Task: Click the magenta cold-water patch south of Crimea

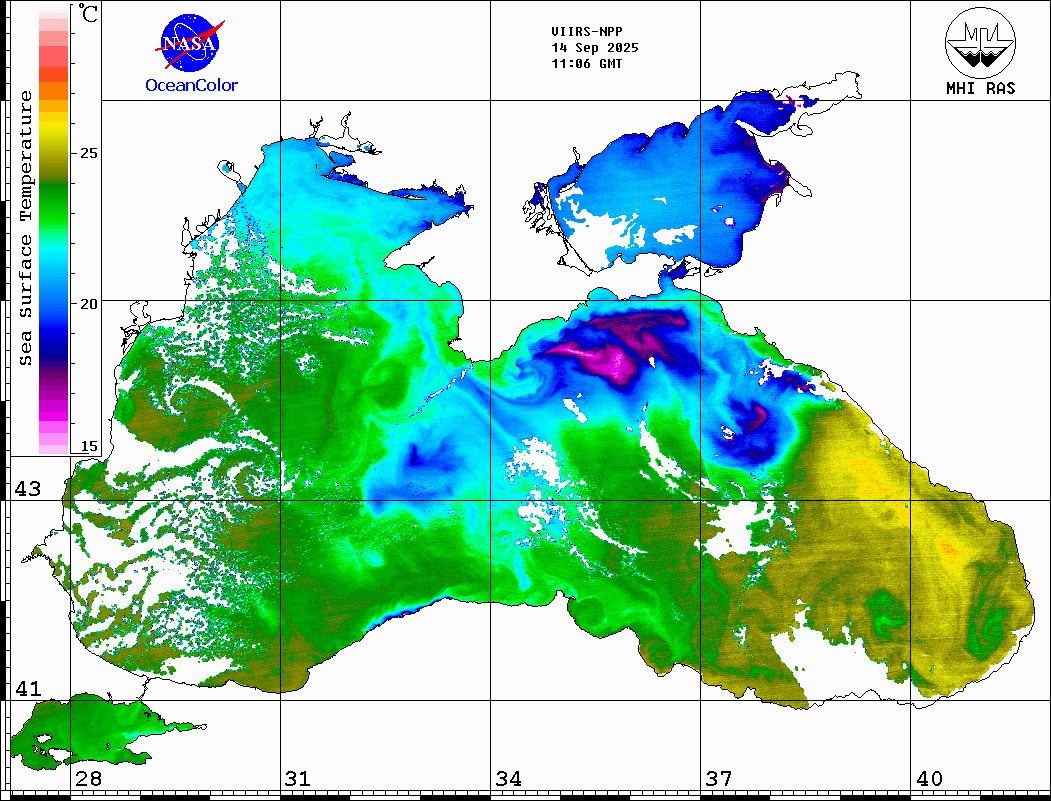Action: pos(610,355)
